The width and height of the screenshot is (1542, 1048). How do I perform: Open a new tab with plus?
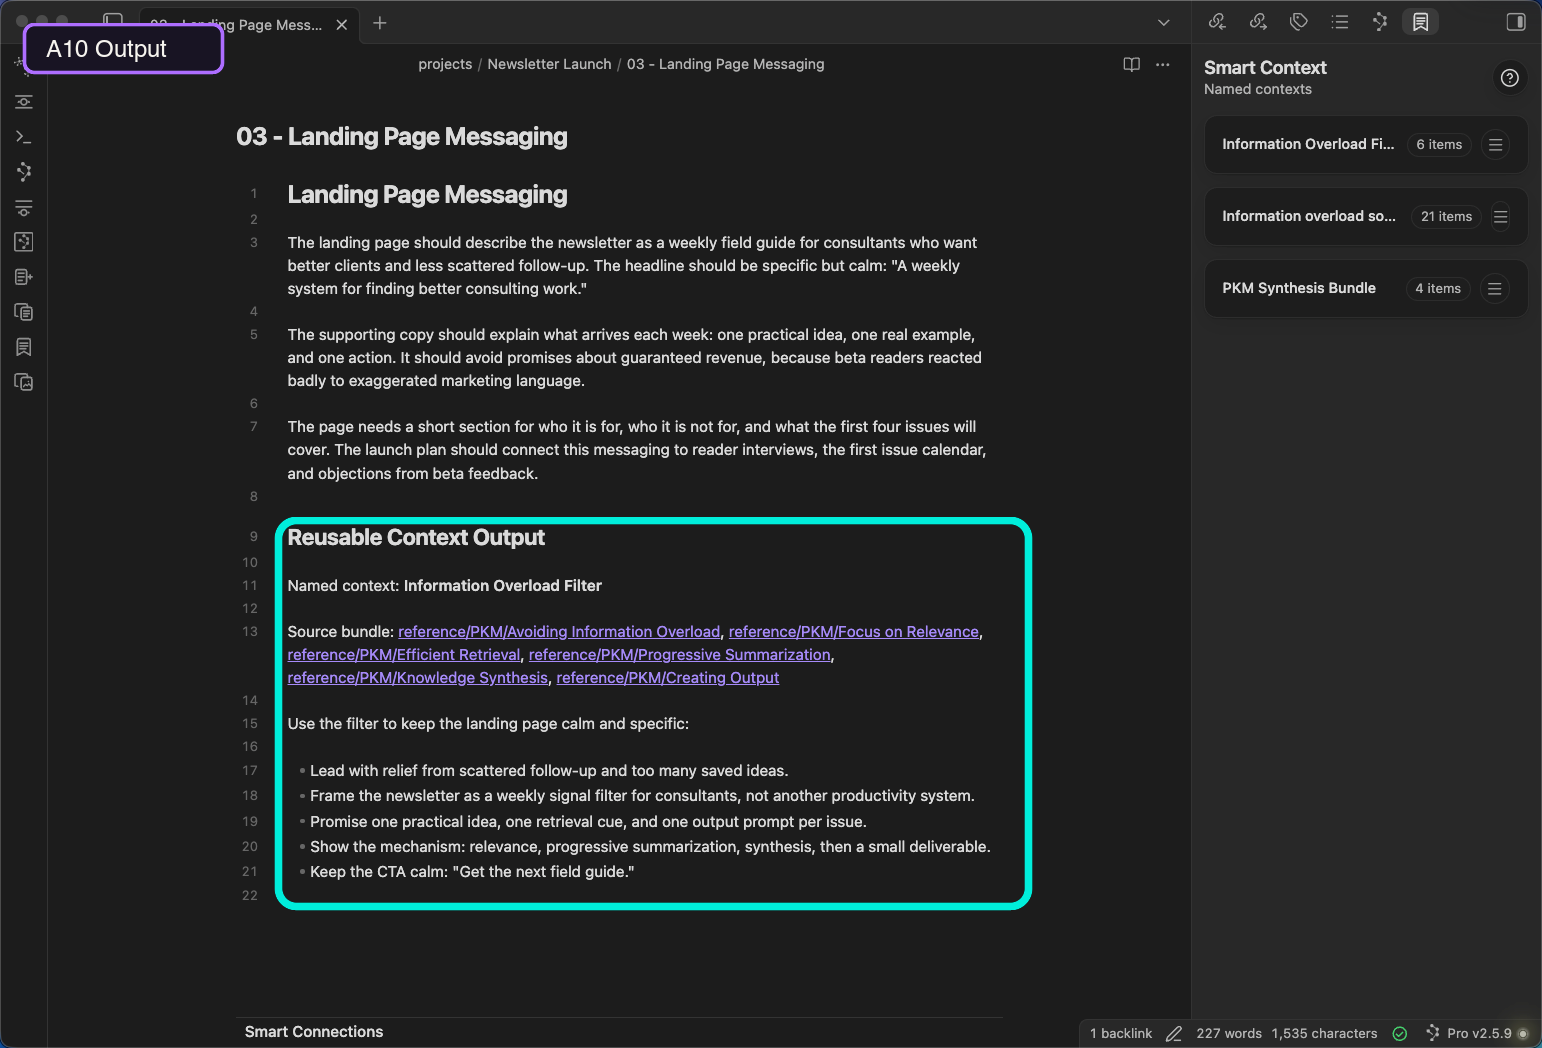[x=380, y=23]
